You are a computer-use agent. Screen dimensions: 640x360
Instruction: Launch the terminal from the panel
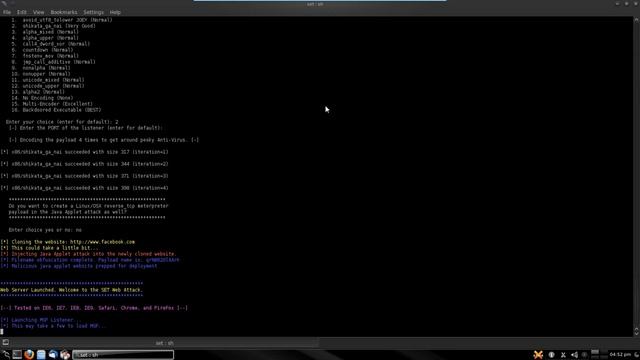pos(17,355)
